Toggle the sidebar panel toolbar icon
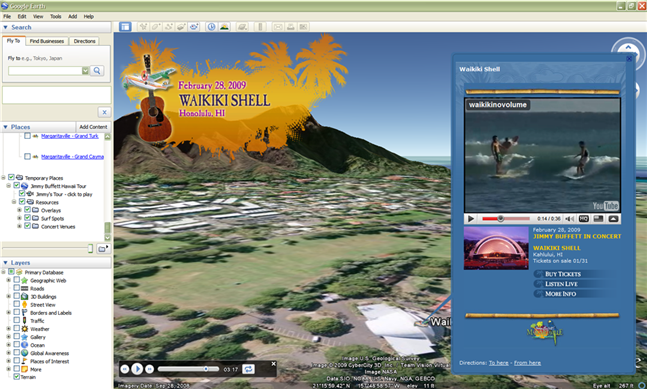This screenshot has height=389, width=647. [x=125, y=27]
